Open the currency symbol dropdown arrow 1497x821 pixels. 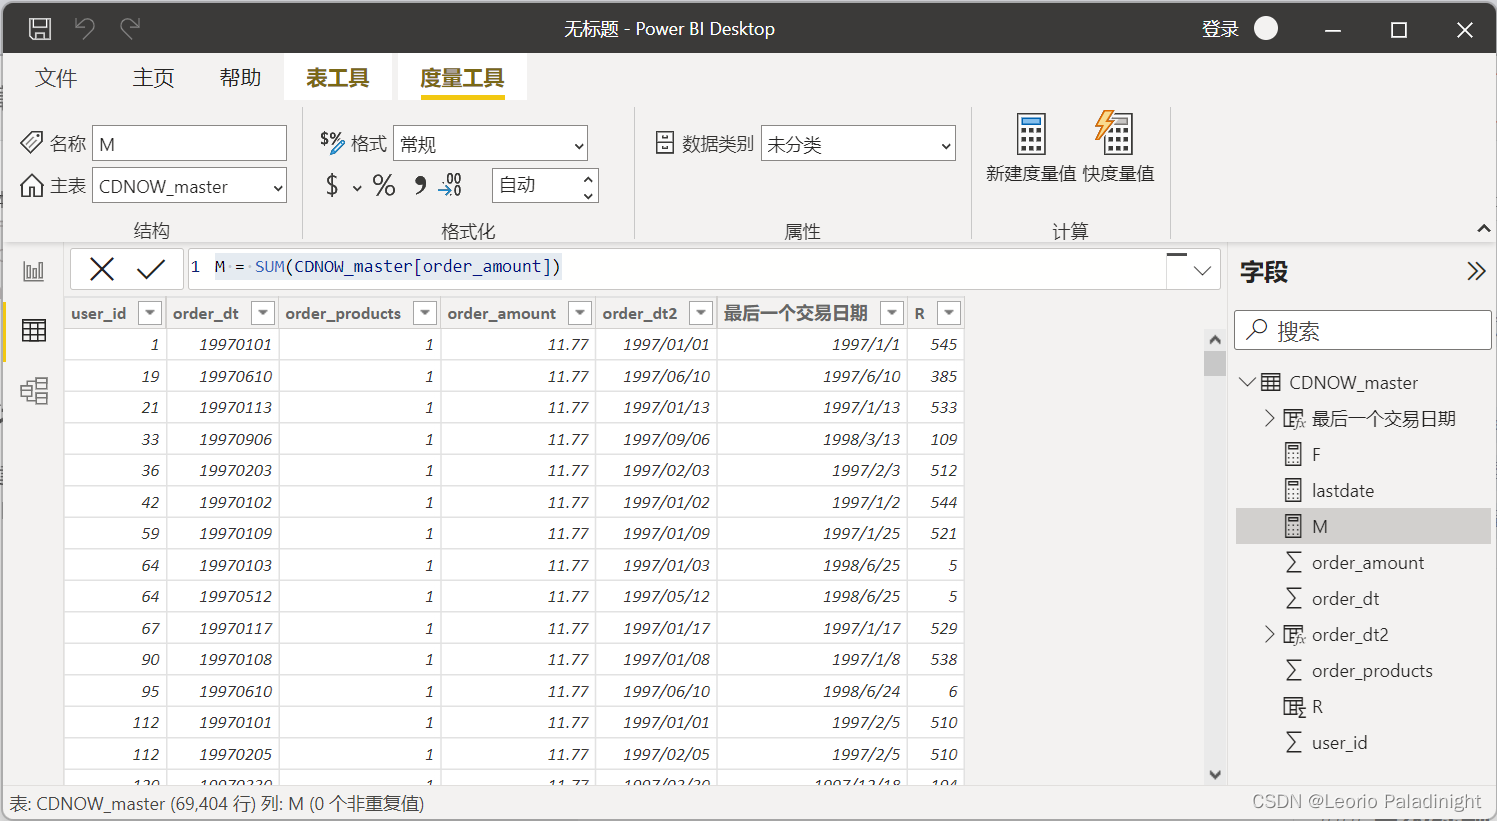tap(357, 187)
